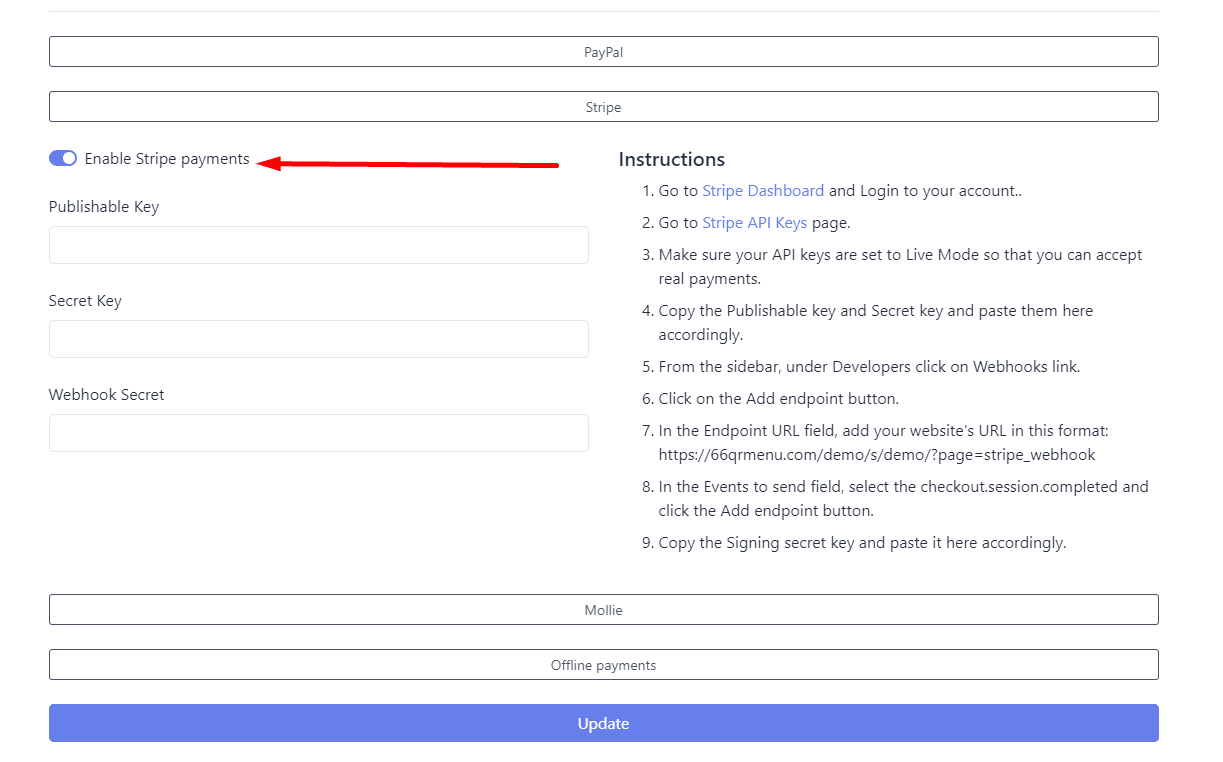This screenshot has height=762, width=1223.
Task: Click the stripe_webhook endpoint URL text
Action: point(876,455)
